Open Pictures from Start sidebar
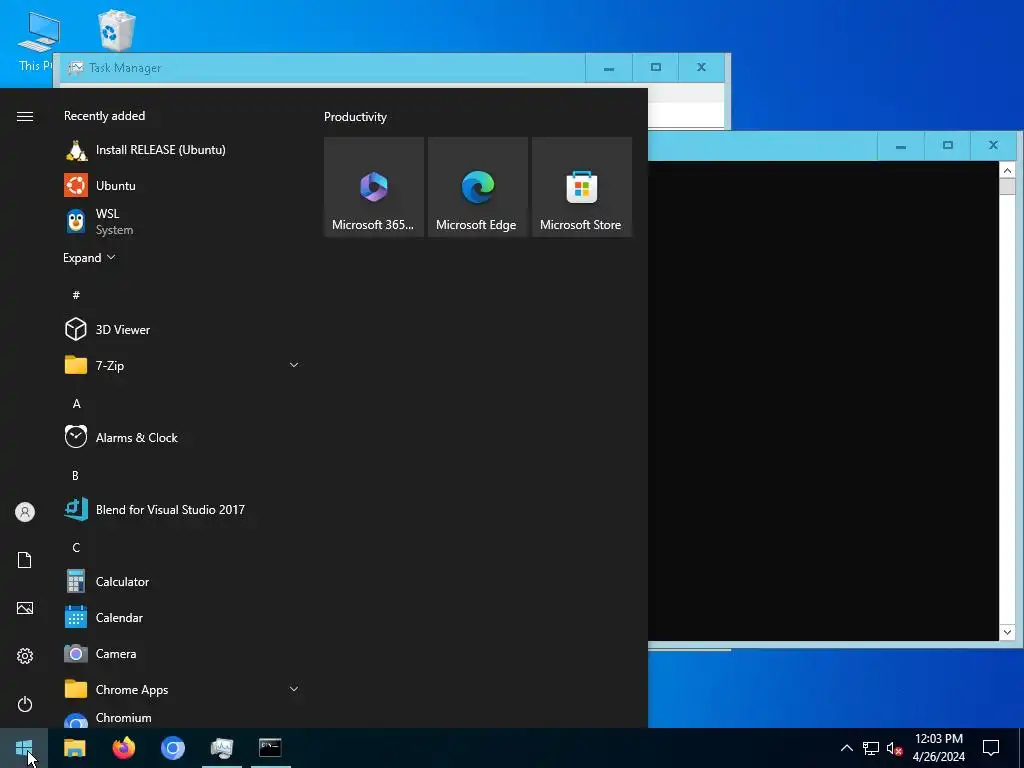This screenshot has width=1024, height=768. pyautogui.click(x=25, y=608)
